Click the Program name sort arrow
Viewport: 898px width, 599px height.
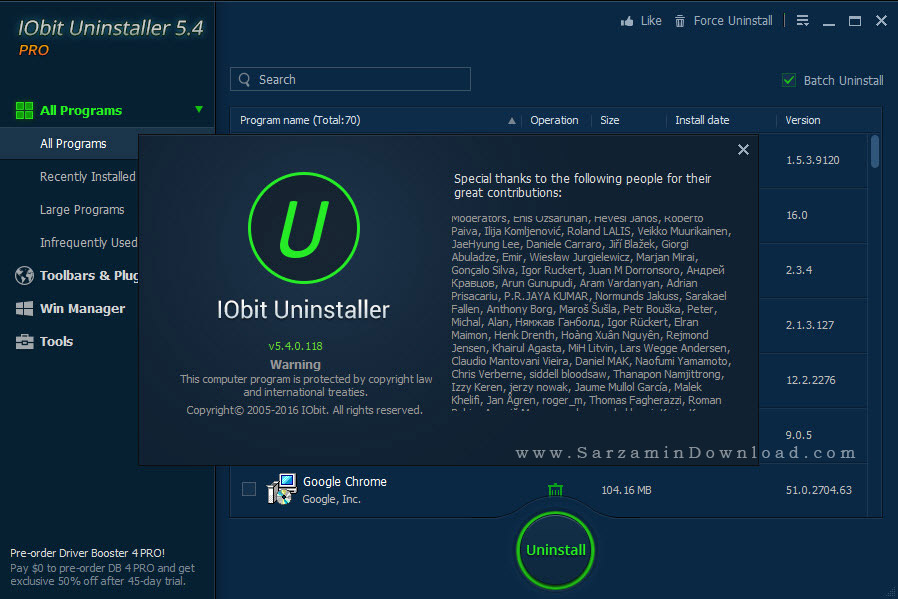tap(511, 121)
